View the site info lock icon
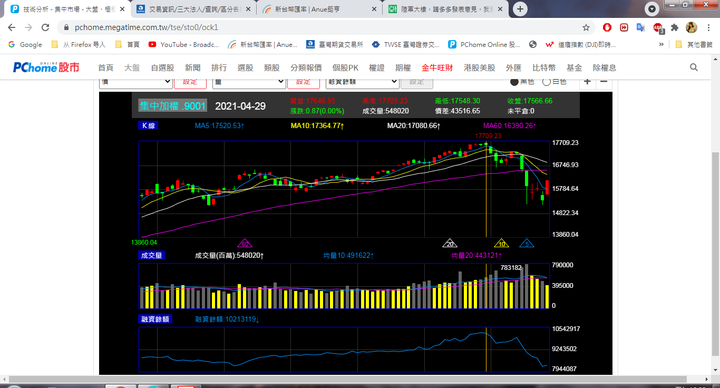 pos(66,28)
